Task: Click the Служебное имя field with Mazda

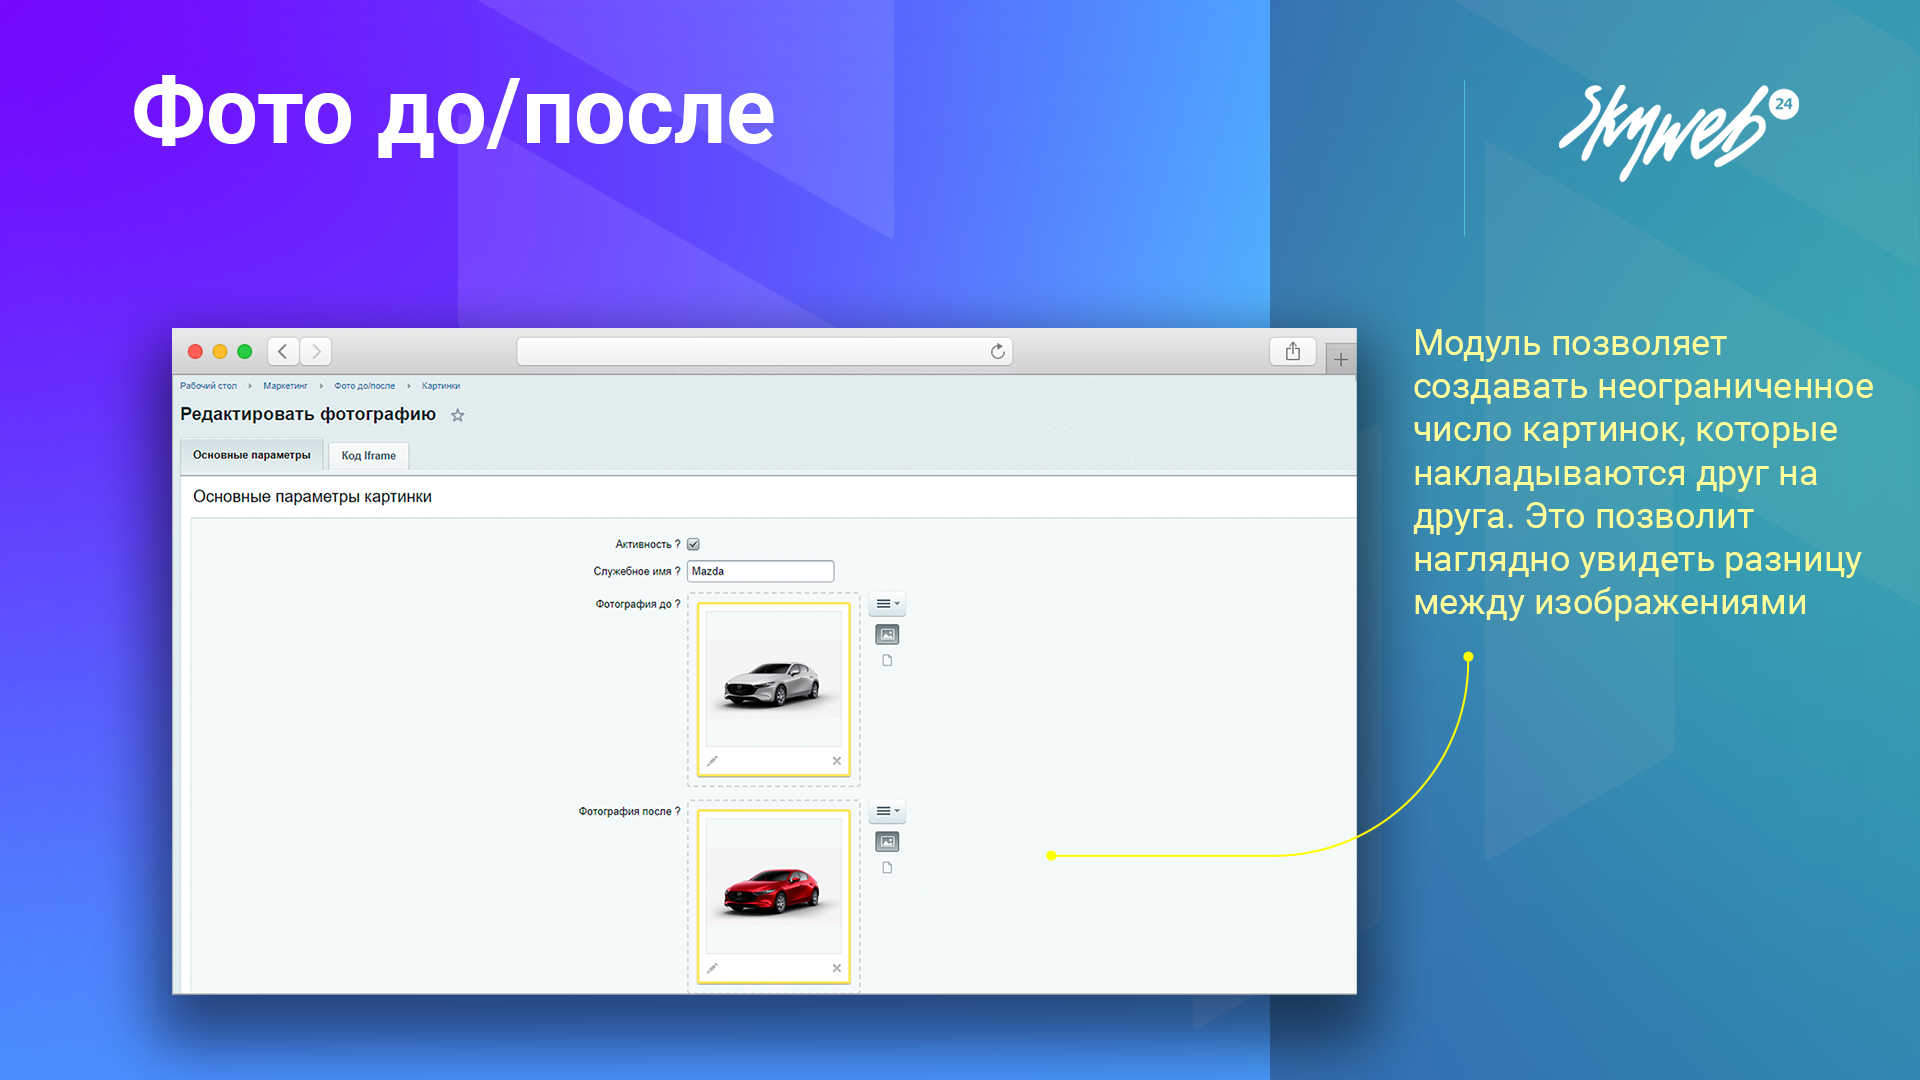Action: (x=760, y=571)
